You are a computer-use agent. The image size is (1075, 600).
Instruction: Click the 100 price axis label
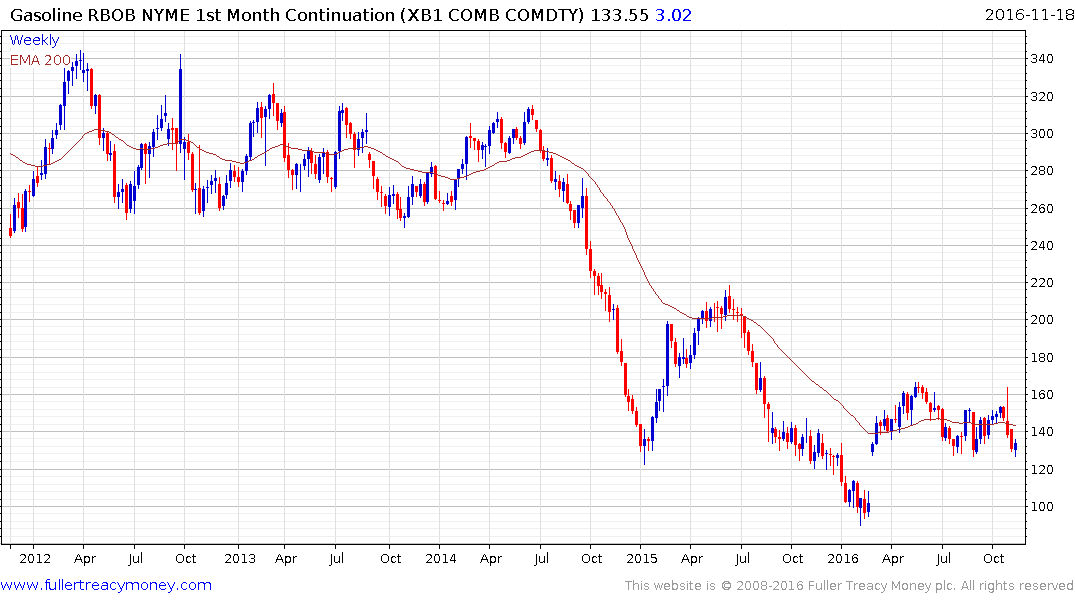click(1042, 507)
